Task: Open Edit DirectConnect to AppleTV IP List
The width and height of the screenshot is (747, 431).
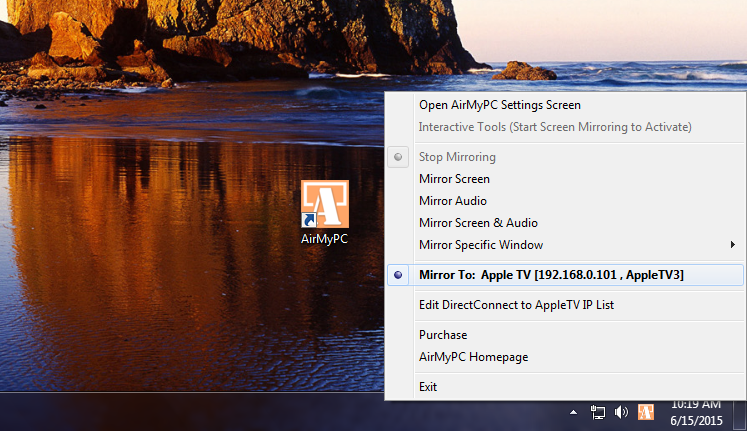Action: coord(565,305)
